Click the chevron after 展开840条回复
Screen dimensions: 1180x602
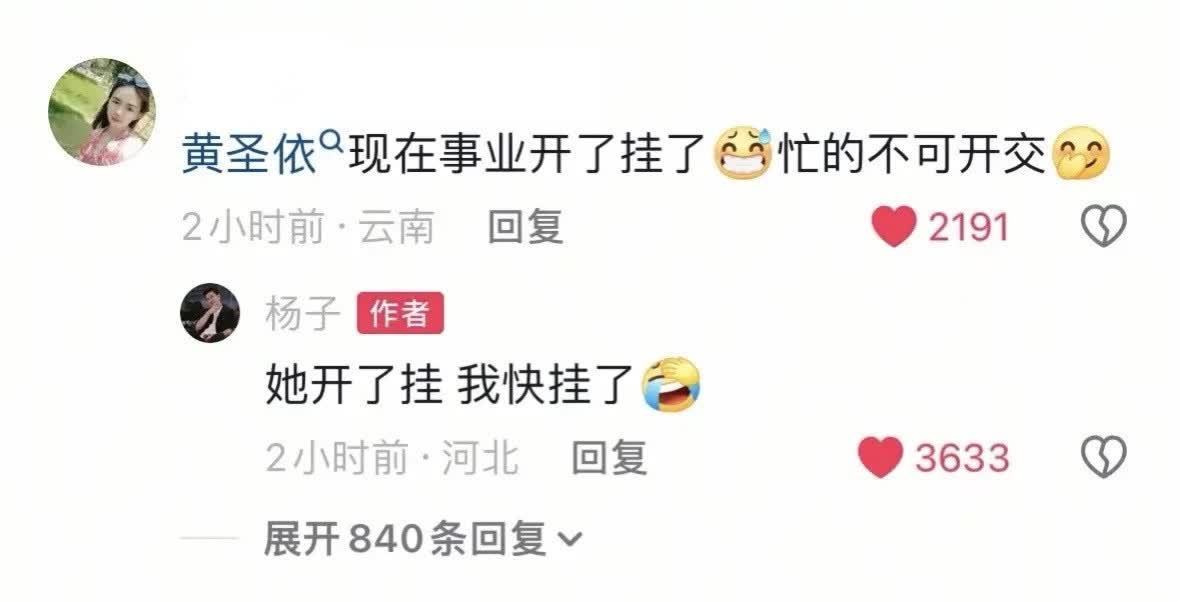(x=570, y=540)
